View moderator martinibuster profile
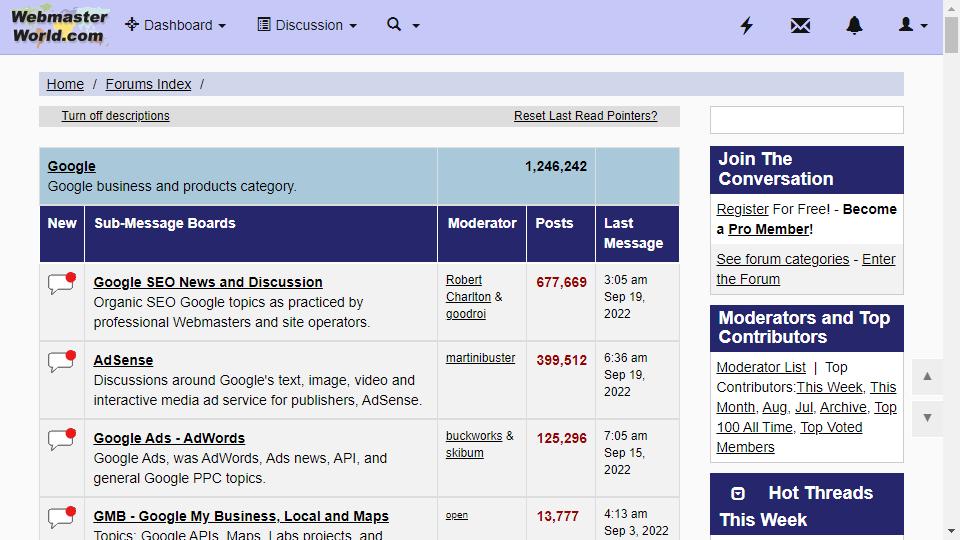The height and width of the screenshot is (540, 960). coord(480,358)
